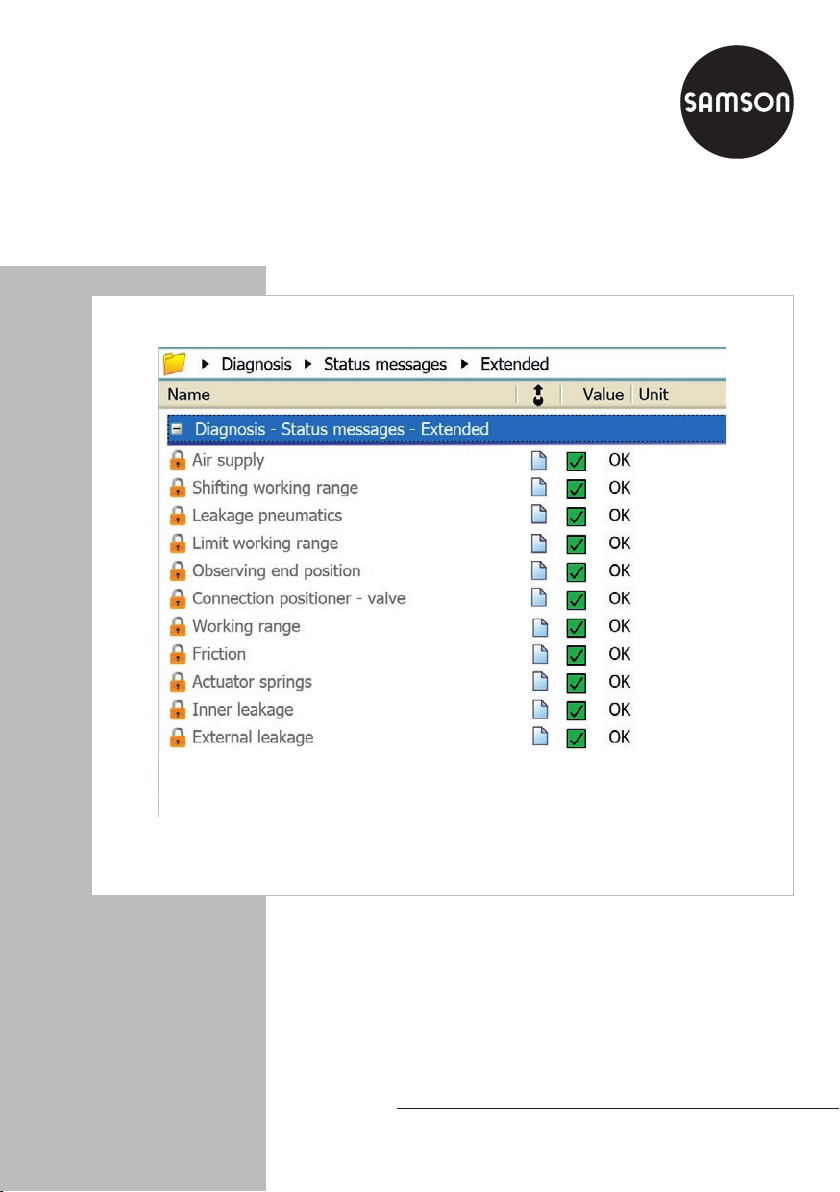840x1192 pixels.
Task: Click the document icon in Air supply row
Action: [539, 460]
